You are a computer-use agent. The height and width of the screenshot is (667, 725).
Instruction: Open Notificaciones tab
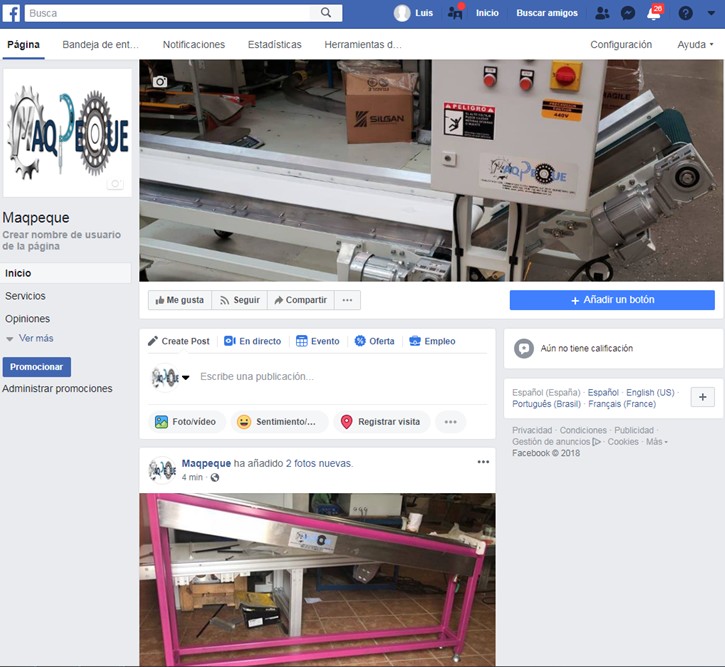[194, 45]
